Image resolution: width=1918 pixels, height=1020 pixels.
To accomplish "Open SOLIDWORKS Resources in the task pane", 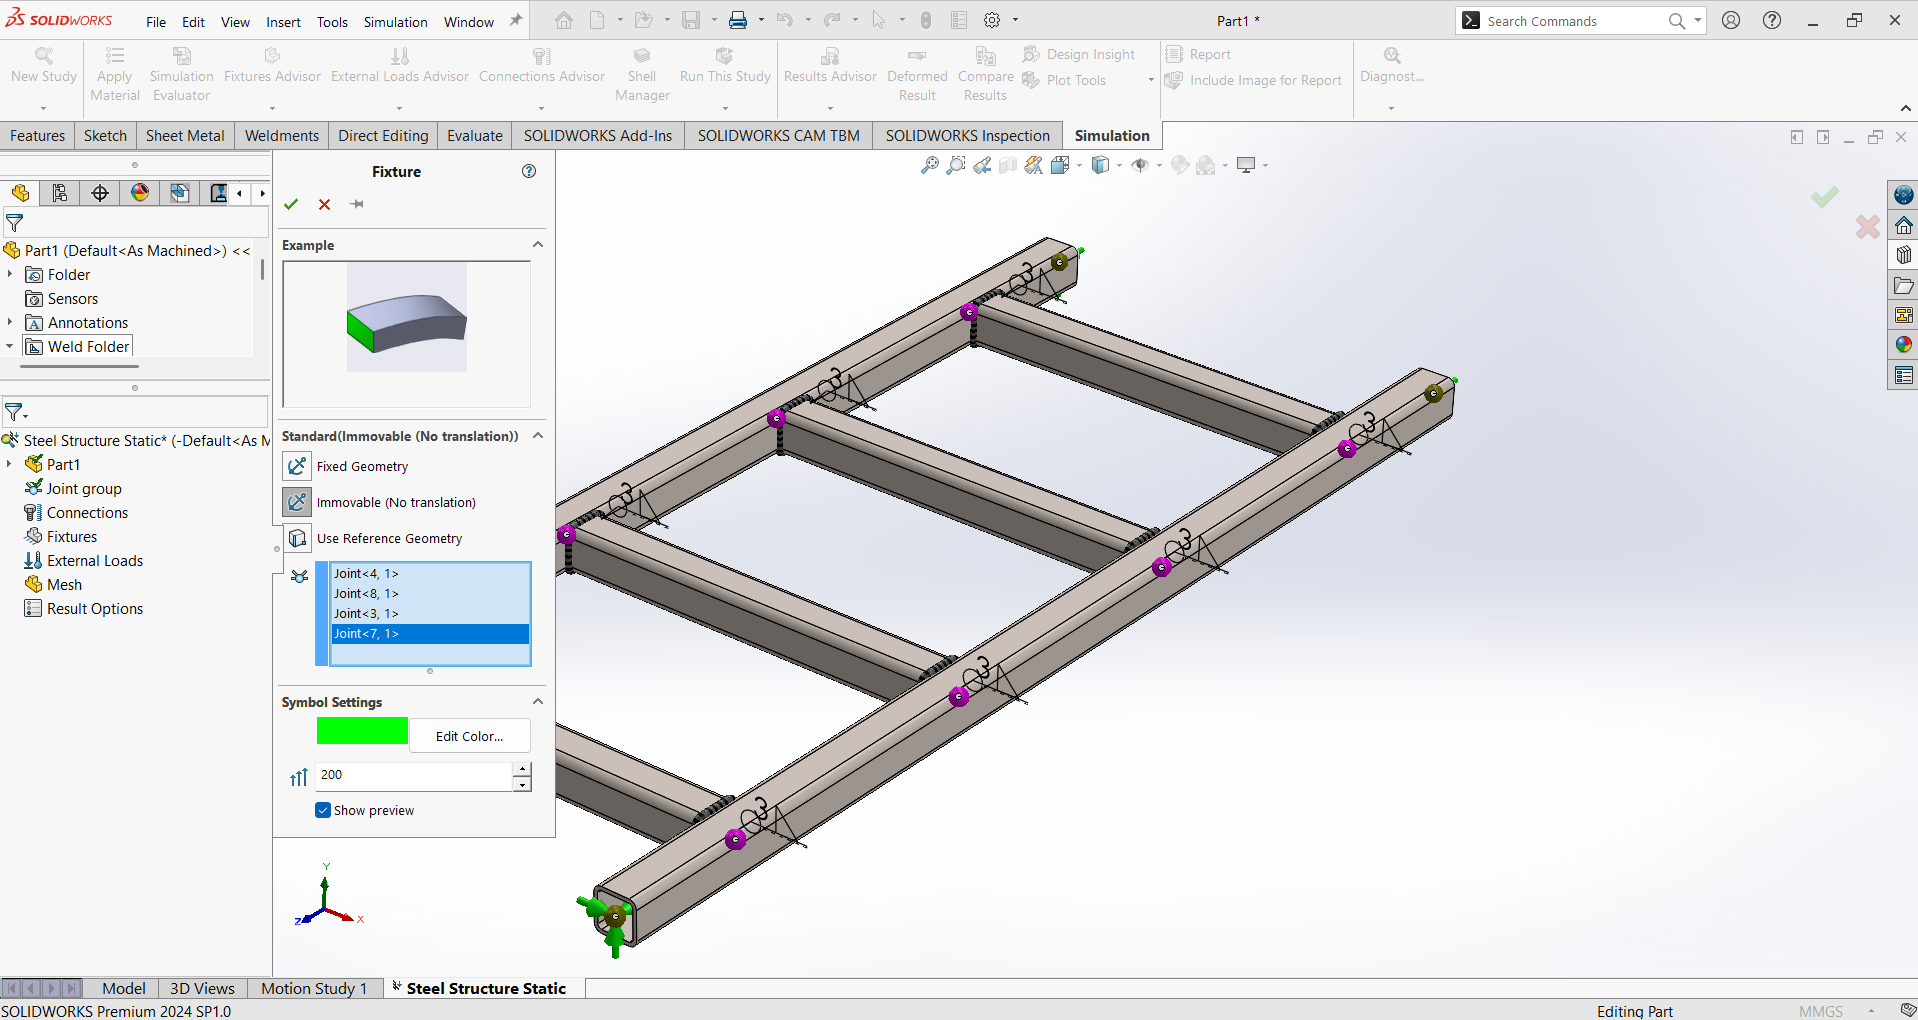I will coord(1904,225).
